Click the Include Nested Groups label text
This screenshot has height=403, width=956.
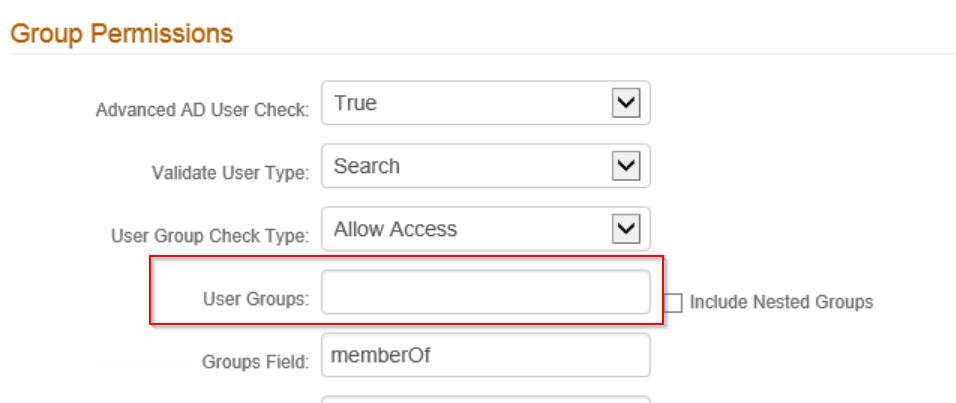[781, 302]
